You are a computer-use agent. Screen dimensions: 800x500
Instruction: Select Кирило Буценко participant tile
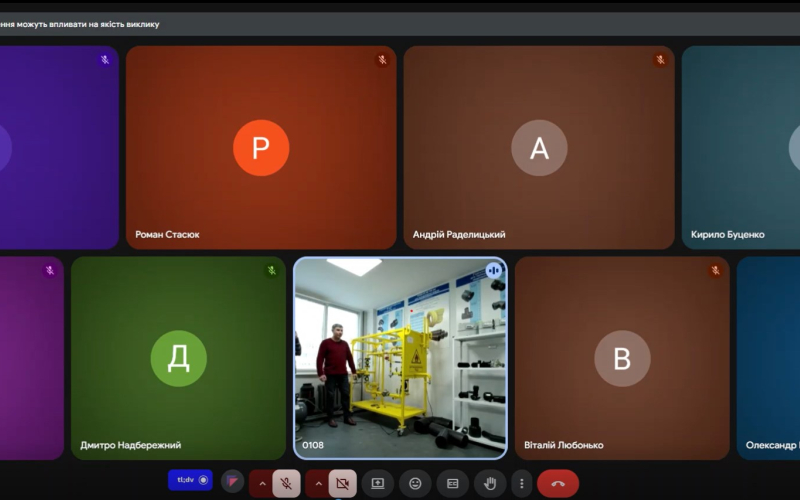(x=740, y=148)
